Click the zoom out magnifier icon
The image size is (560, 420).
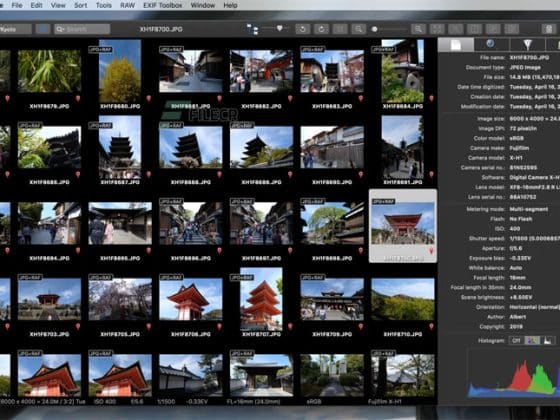359,29
